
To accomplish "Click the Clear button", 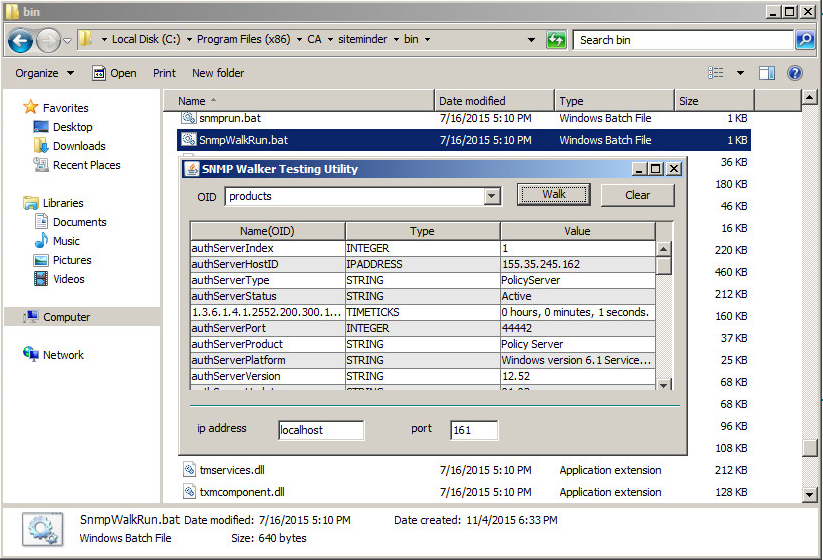I will (637, 195).
